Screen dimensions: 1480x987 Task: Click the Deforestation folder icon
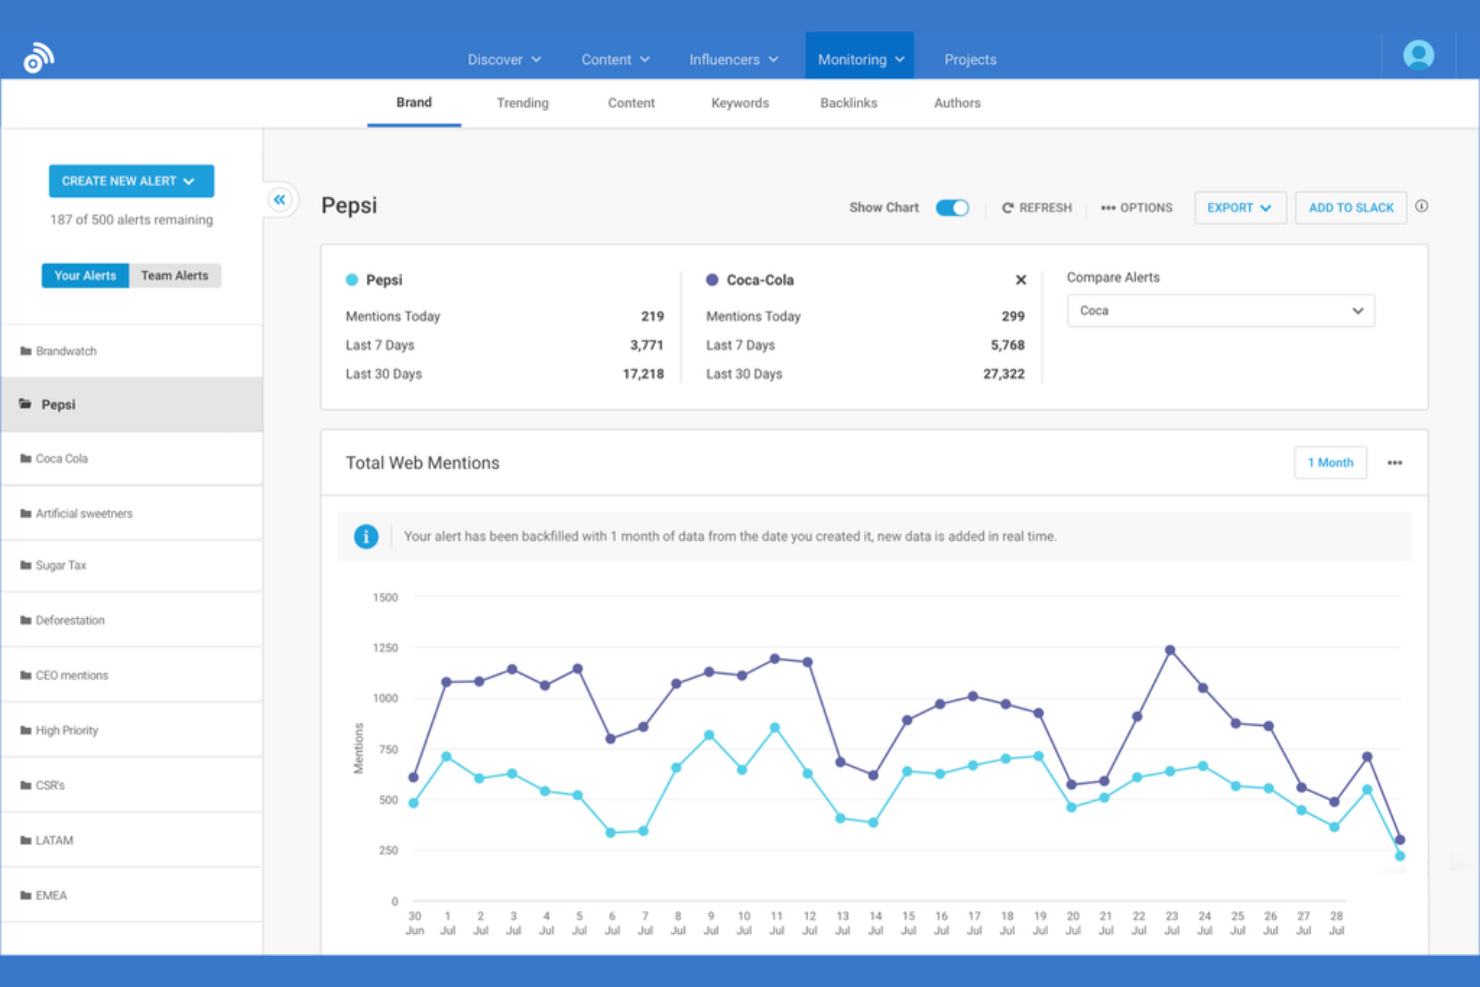click(26, 620)
